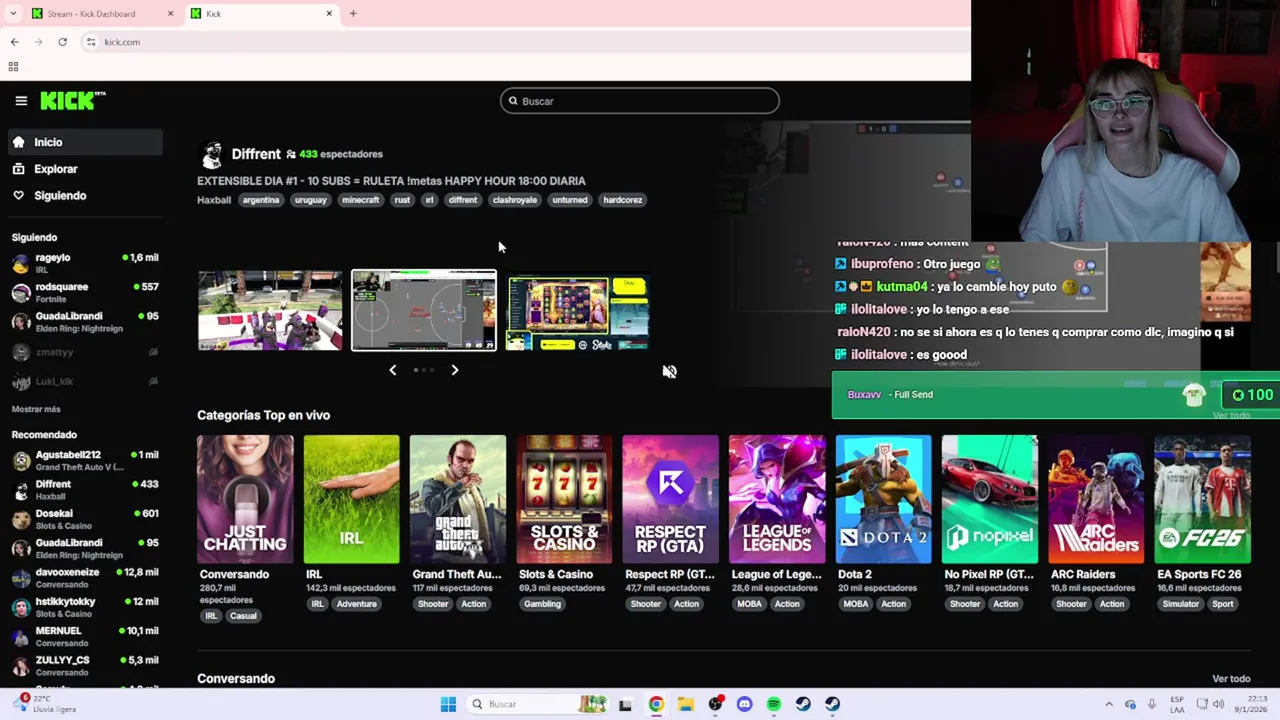This screenshot has height=720, width=1280.
Task: Click the Buscar search field
Action: click(639, 101)
